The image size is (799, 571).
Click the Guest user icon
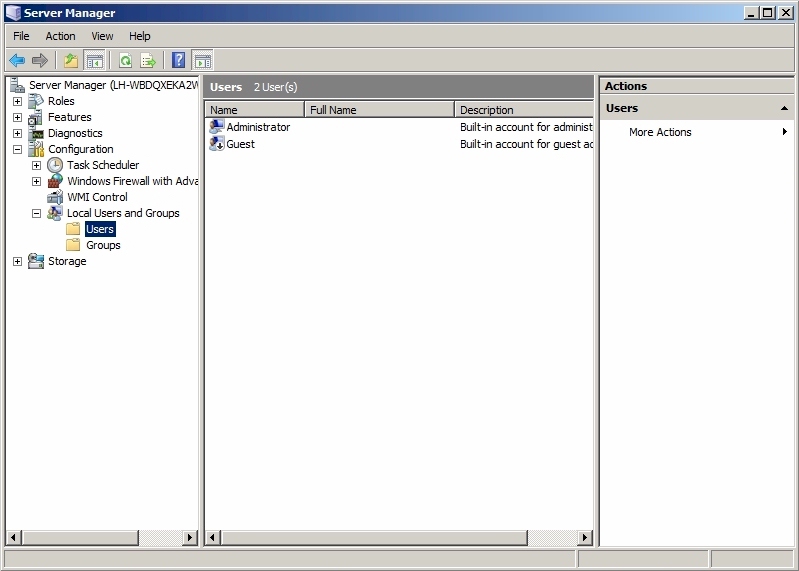coord(217,144)
